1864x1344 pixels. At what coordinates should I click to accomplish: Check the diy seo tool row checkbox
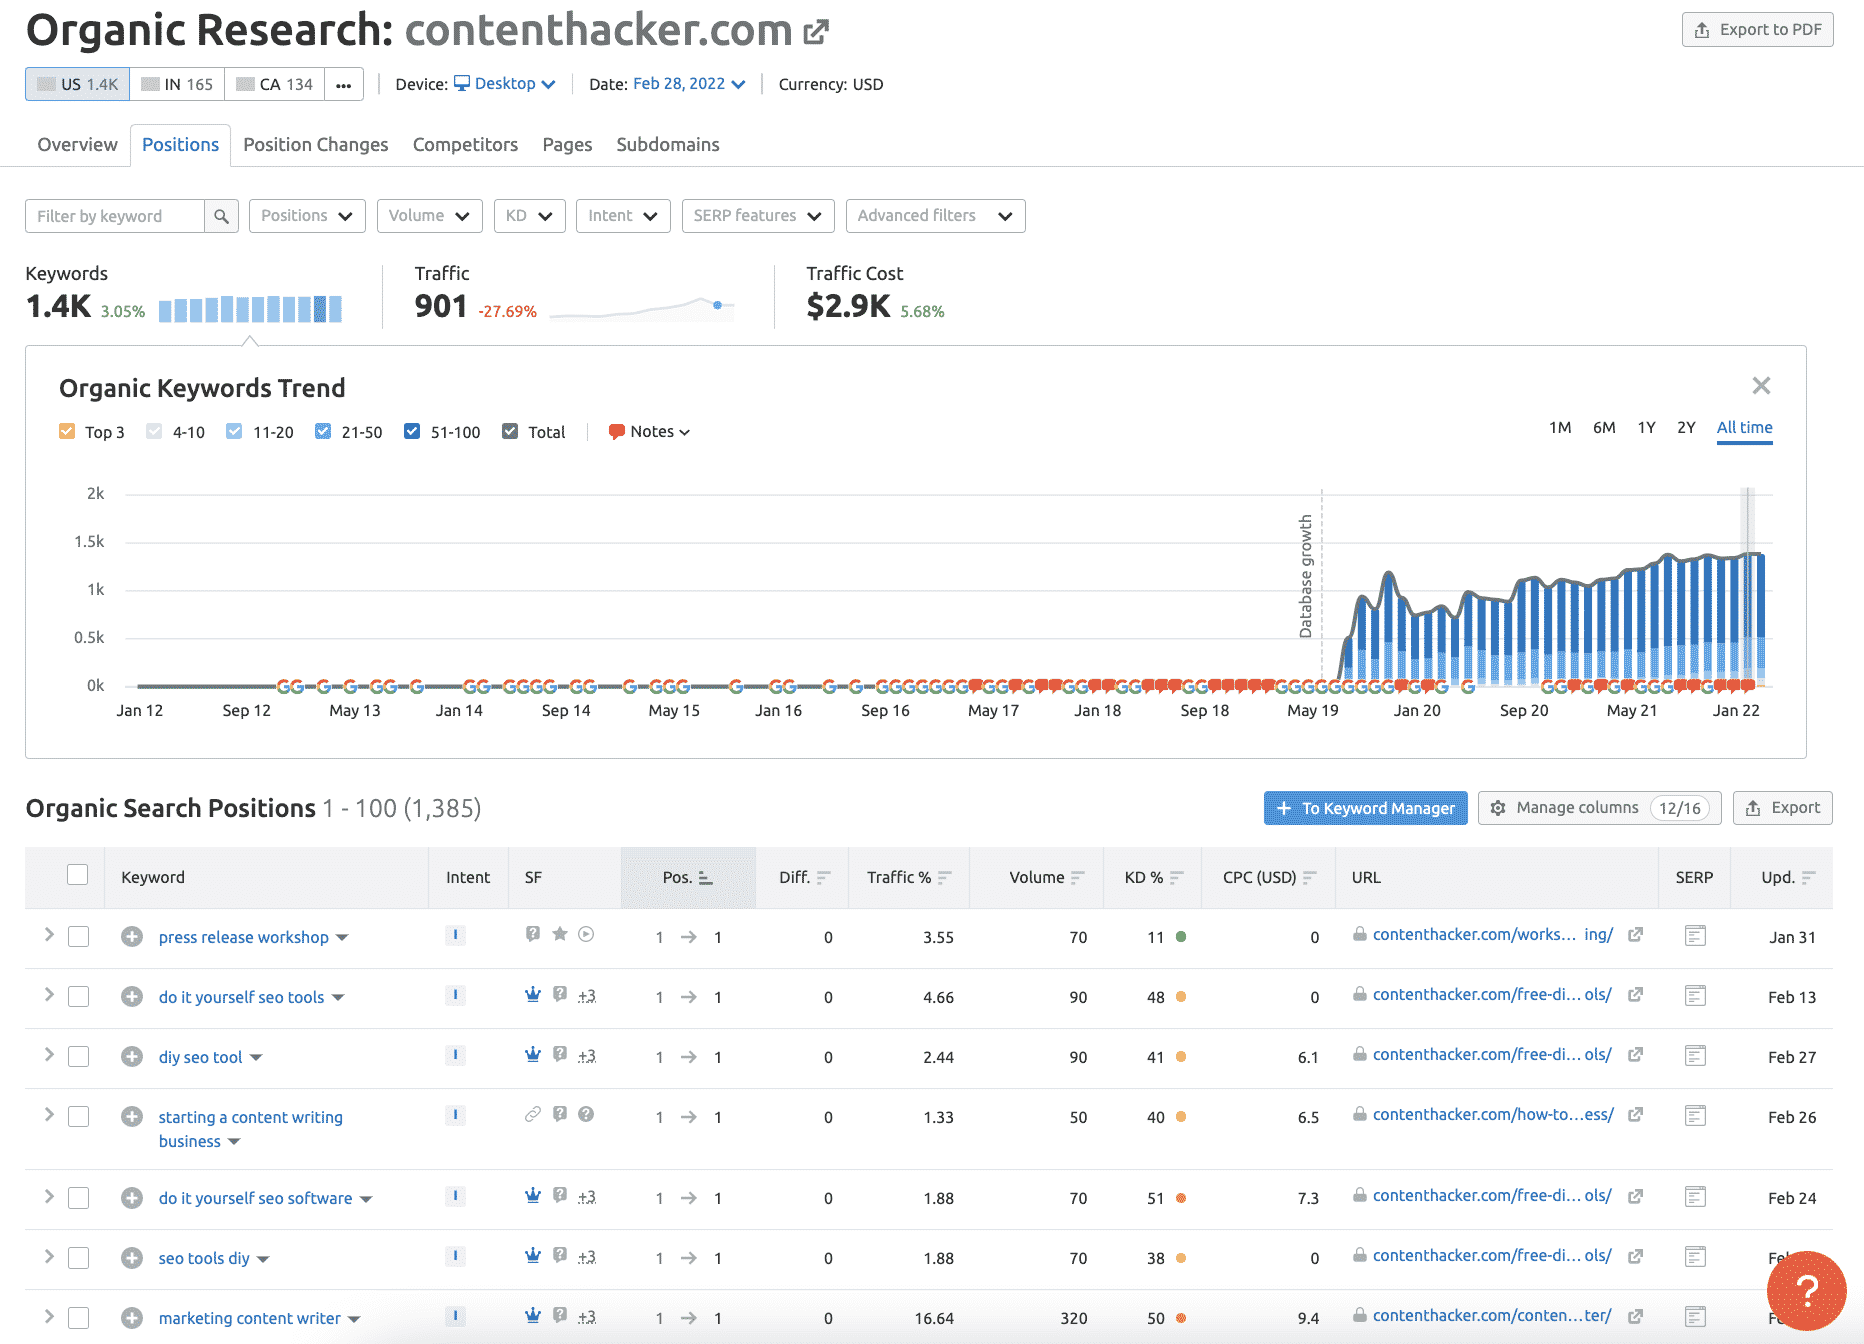(x=79, y=1057)
